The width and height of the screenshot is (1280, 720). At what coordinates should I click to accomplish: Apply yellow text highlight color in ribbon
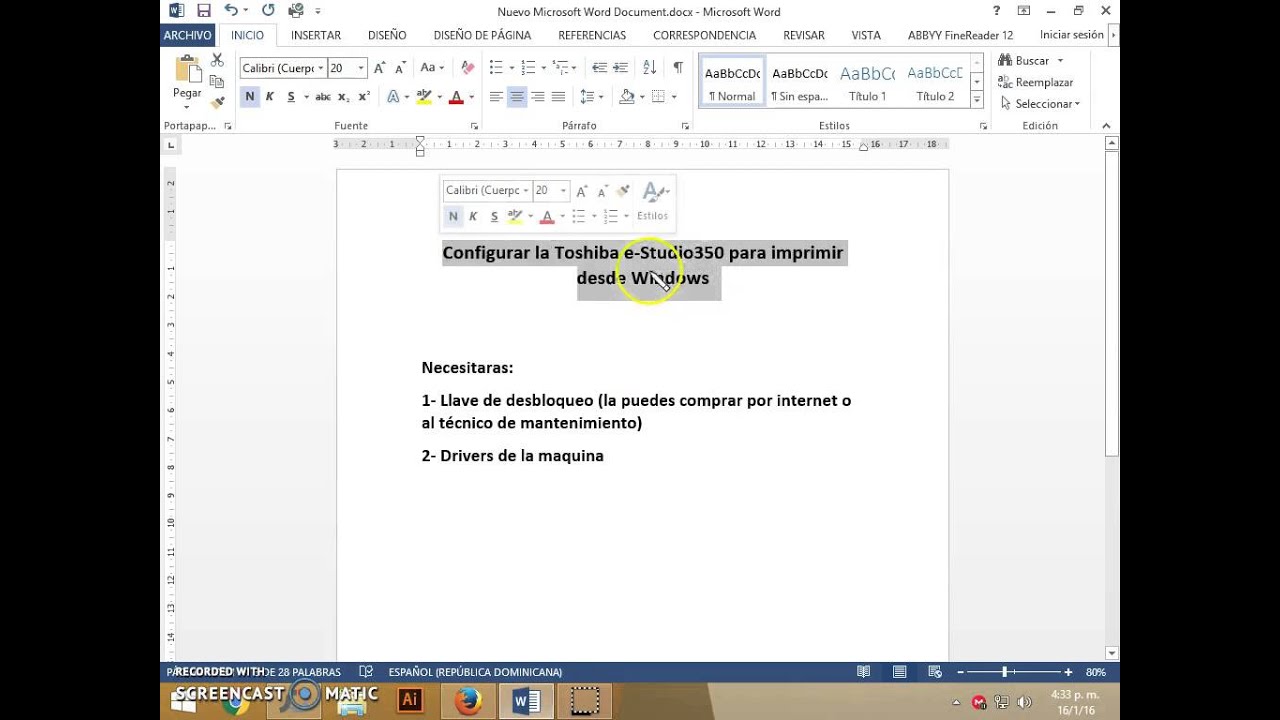424,97
